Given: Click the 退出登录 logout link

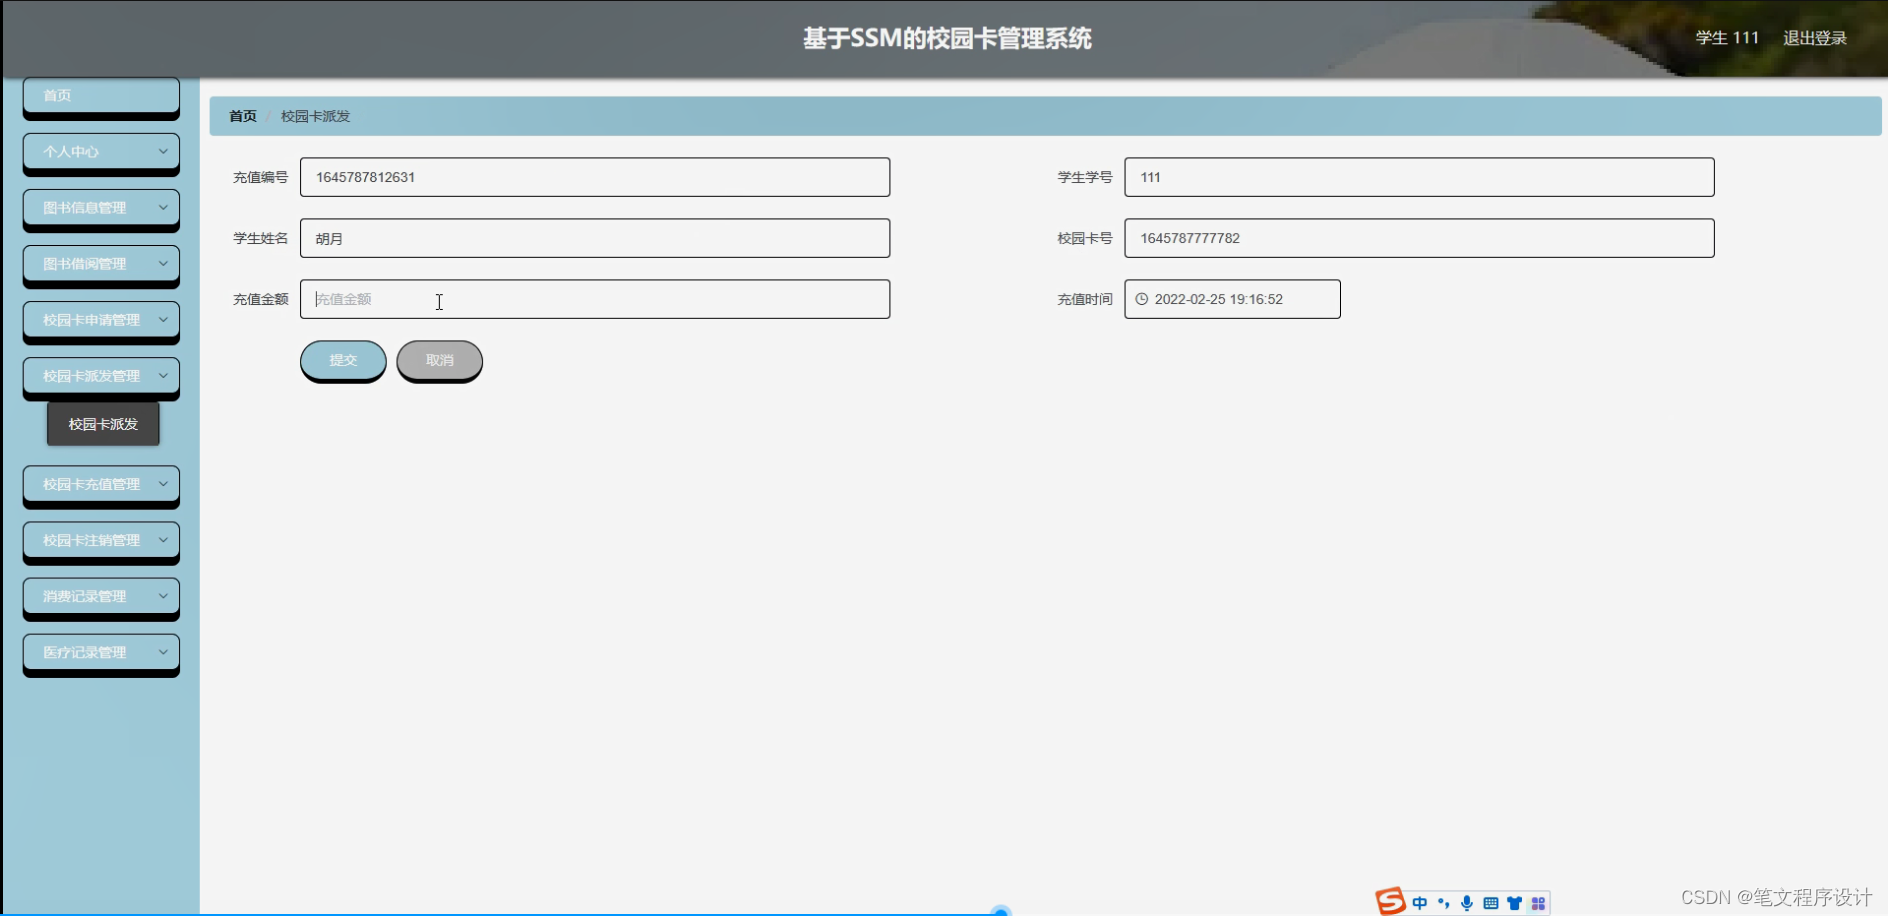Looking at the screenshot, I should click(x=1815, y=37).
